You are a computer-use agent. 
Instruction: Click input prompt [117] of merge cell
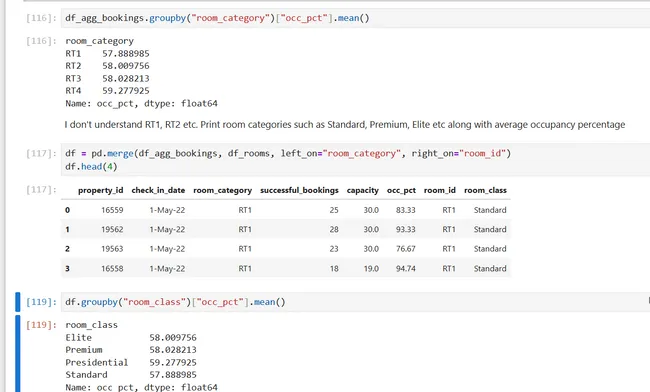(x=41, y=154)
